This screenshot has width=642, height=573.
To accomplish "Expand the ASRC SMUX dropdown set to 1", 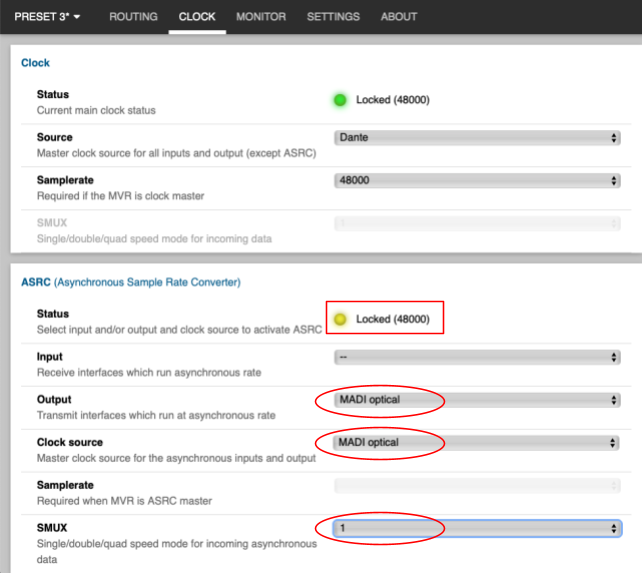I will [x=477, y=528].
